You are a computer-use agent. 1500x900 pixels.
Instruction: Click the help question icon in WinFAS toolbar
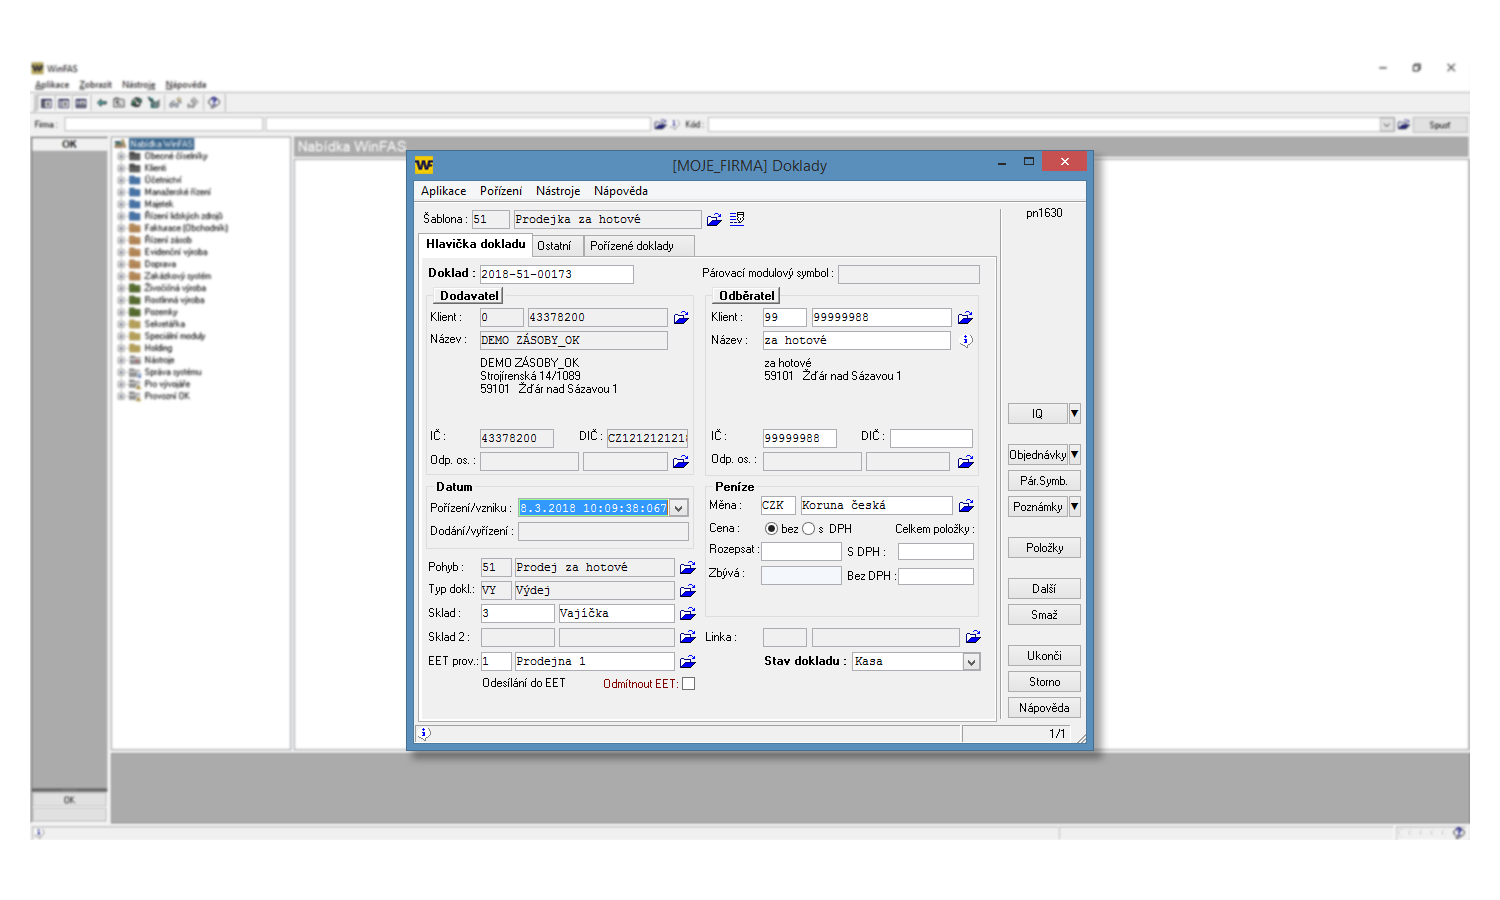[x=214, y=103]
